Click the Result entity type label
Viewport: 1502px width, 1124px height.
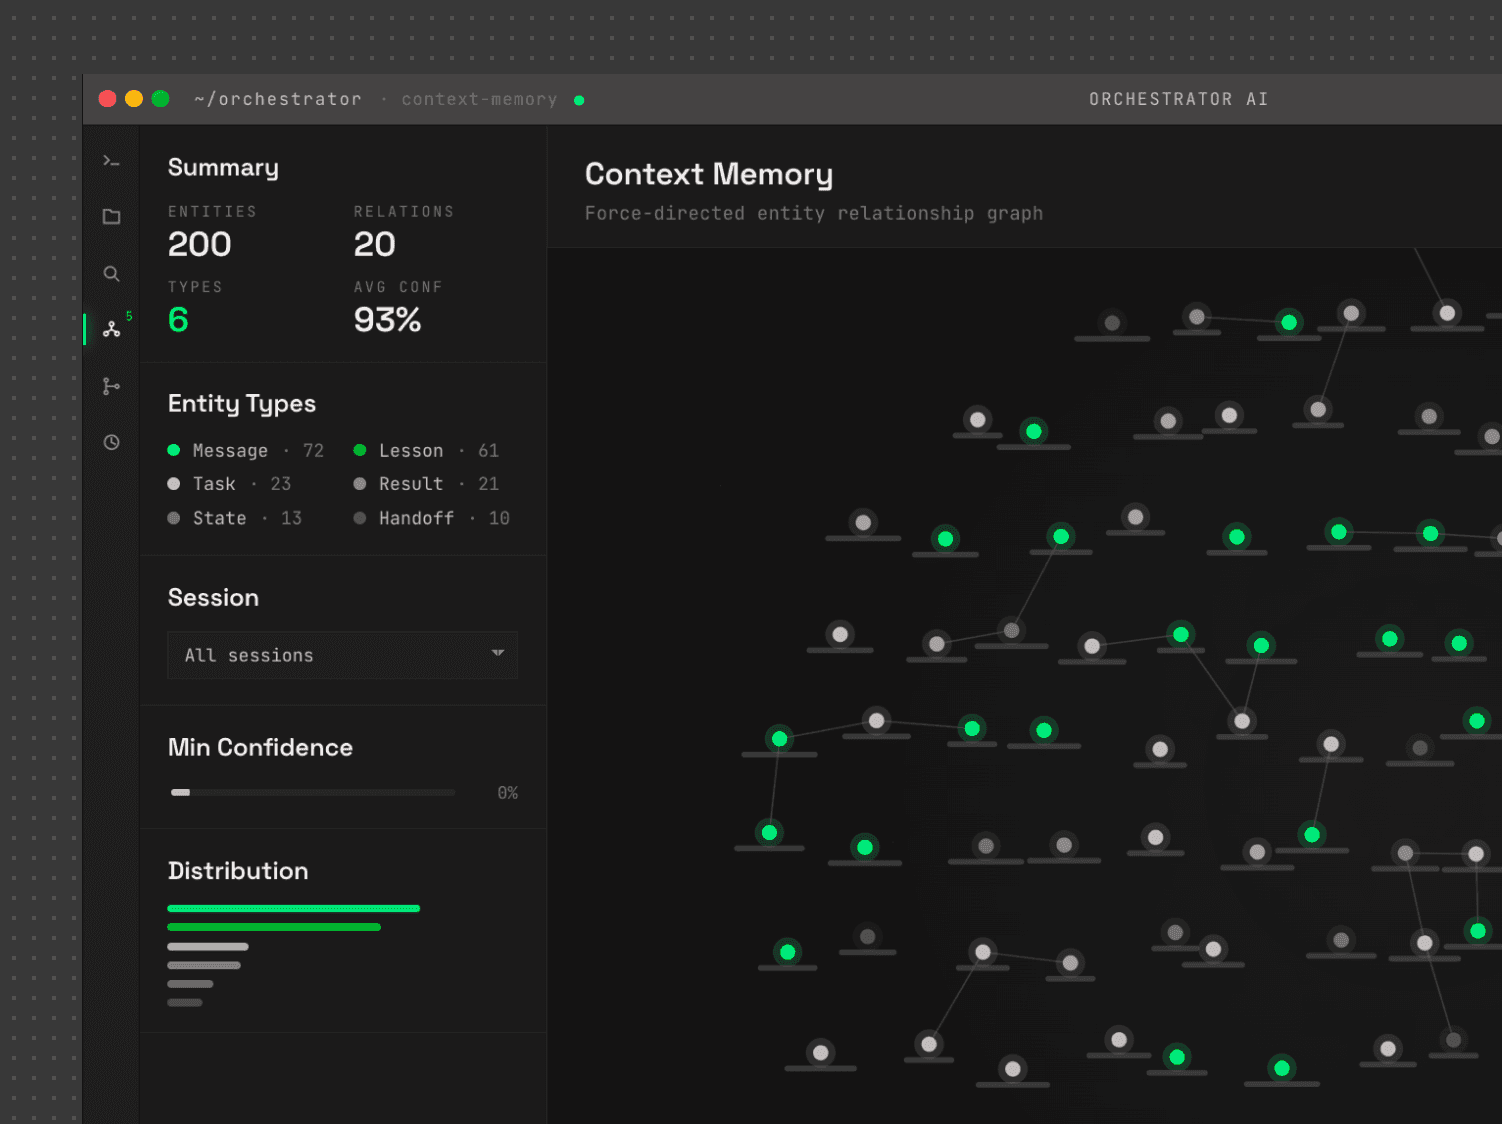coord(410,484)
